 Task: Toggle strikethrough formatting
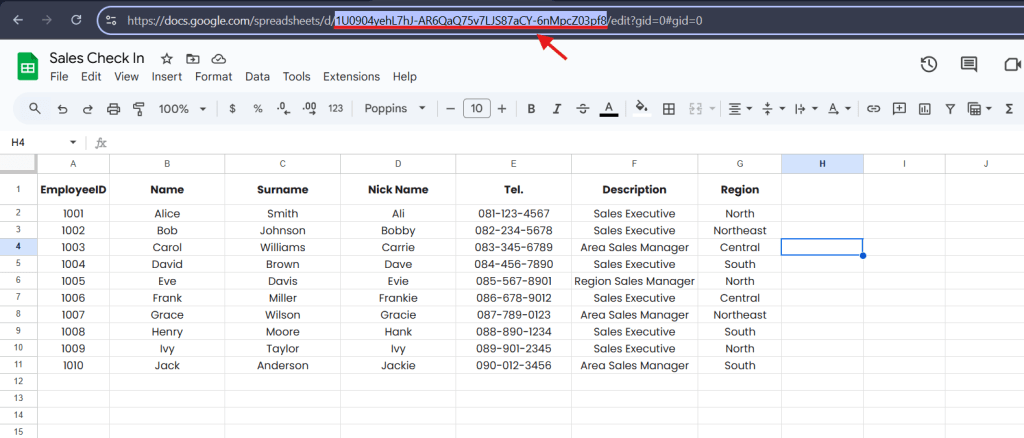click(583, 109)
